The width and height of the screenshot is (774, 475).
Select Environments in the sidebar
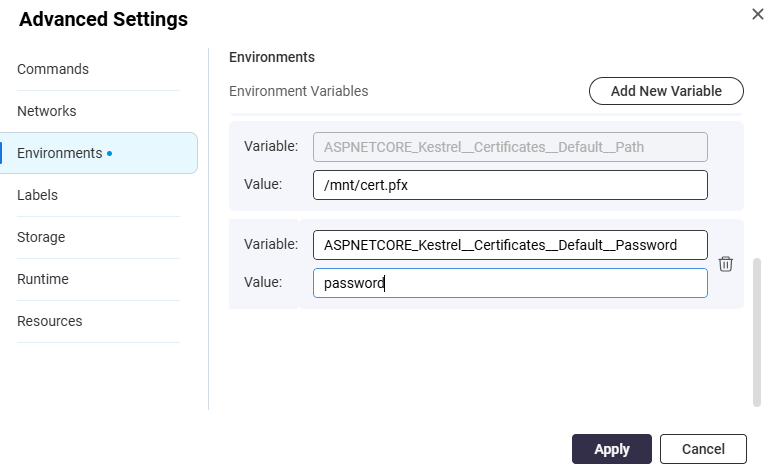click(60, 153)
